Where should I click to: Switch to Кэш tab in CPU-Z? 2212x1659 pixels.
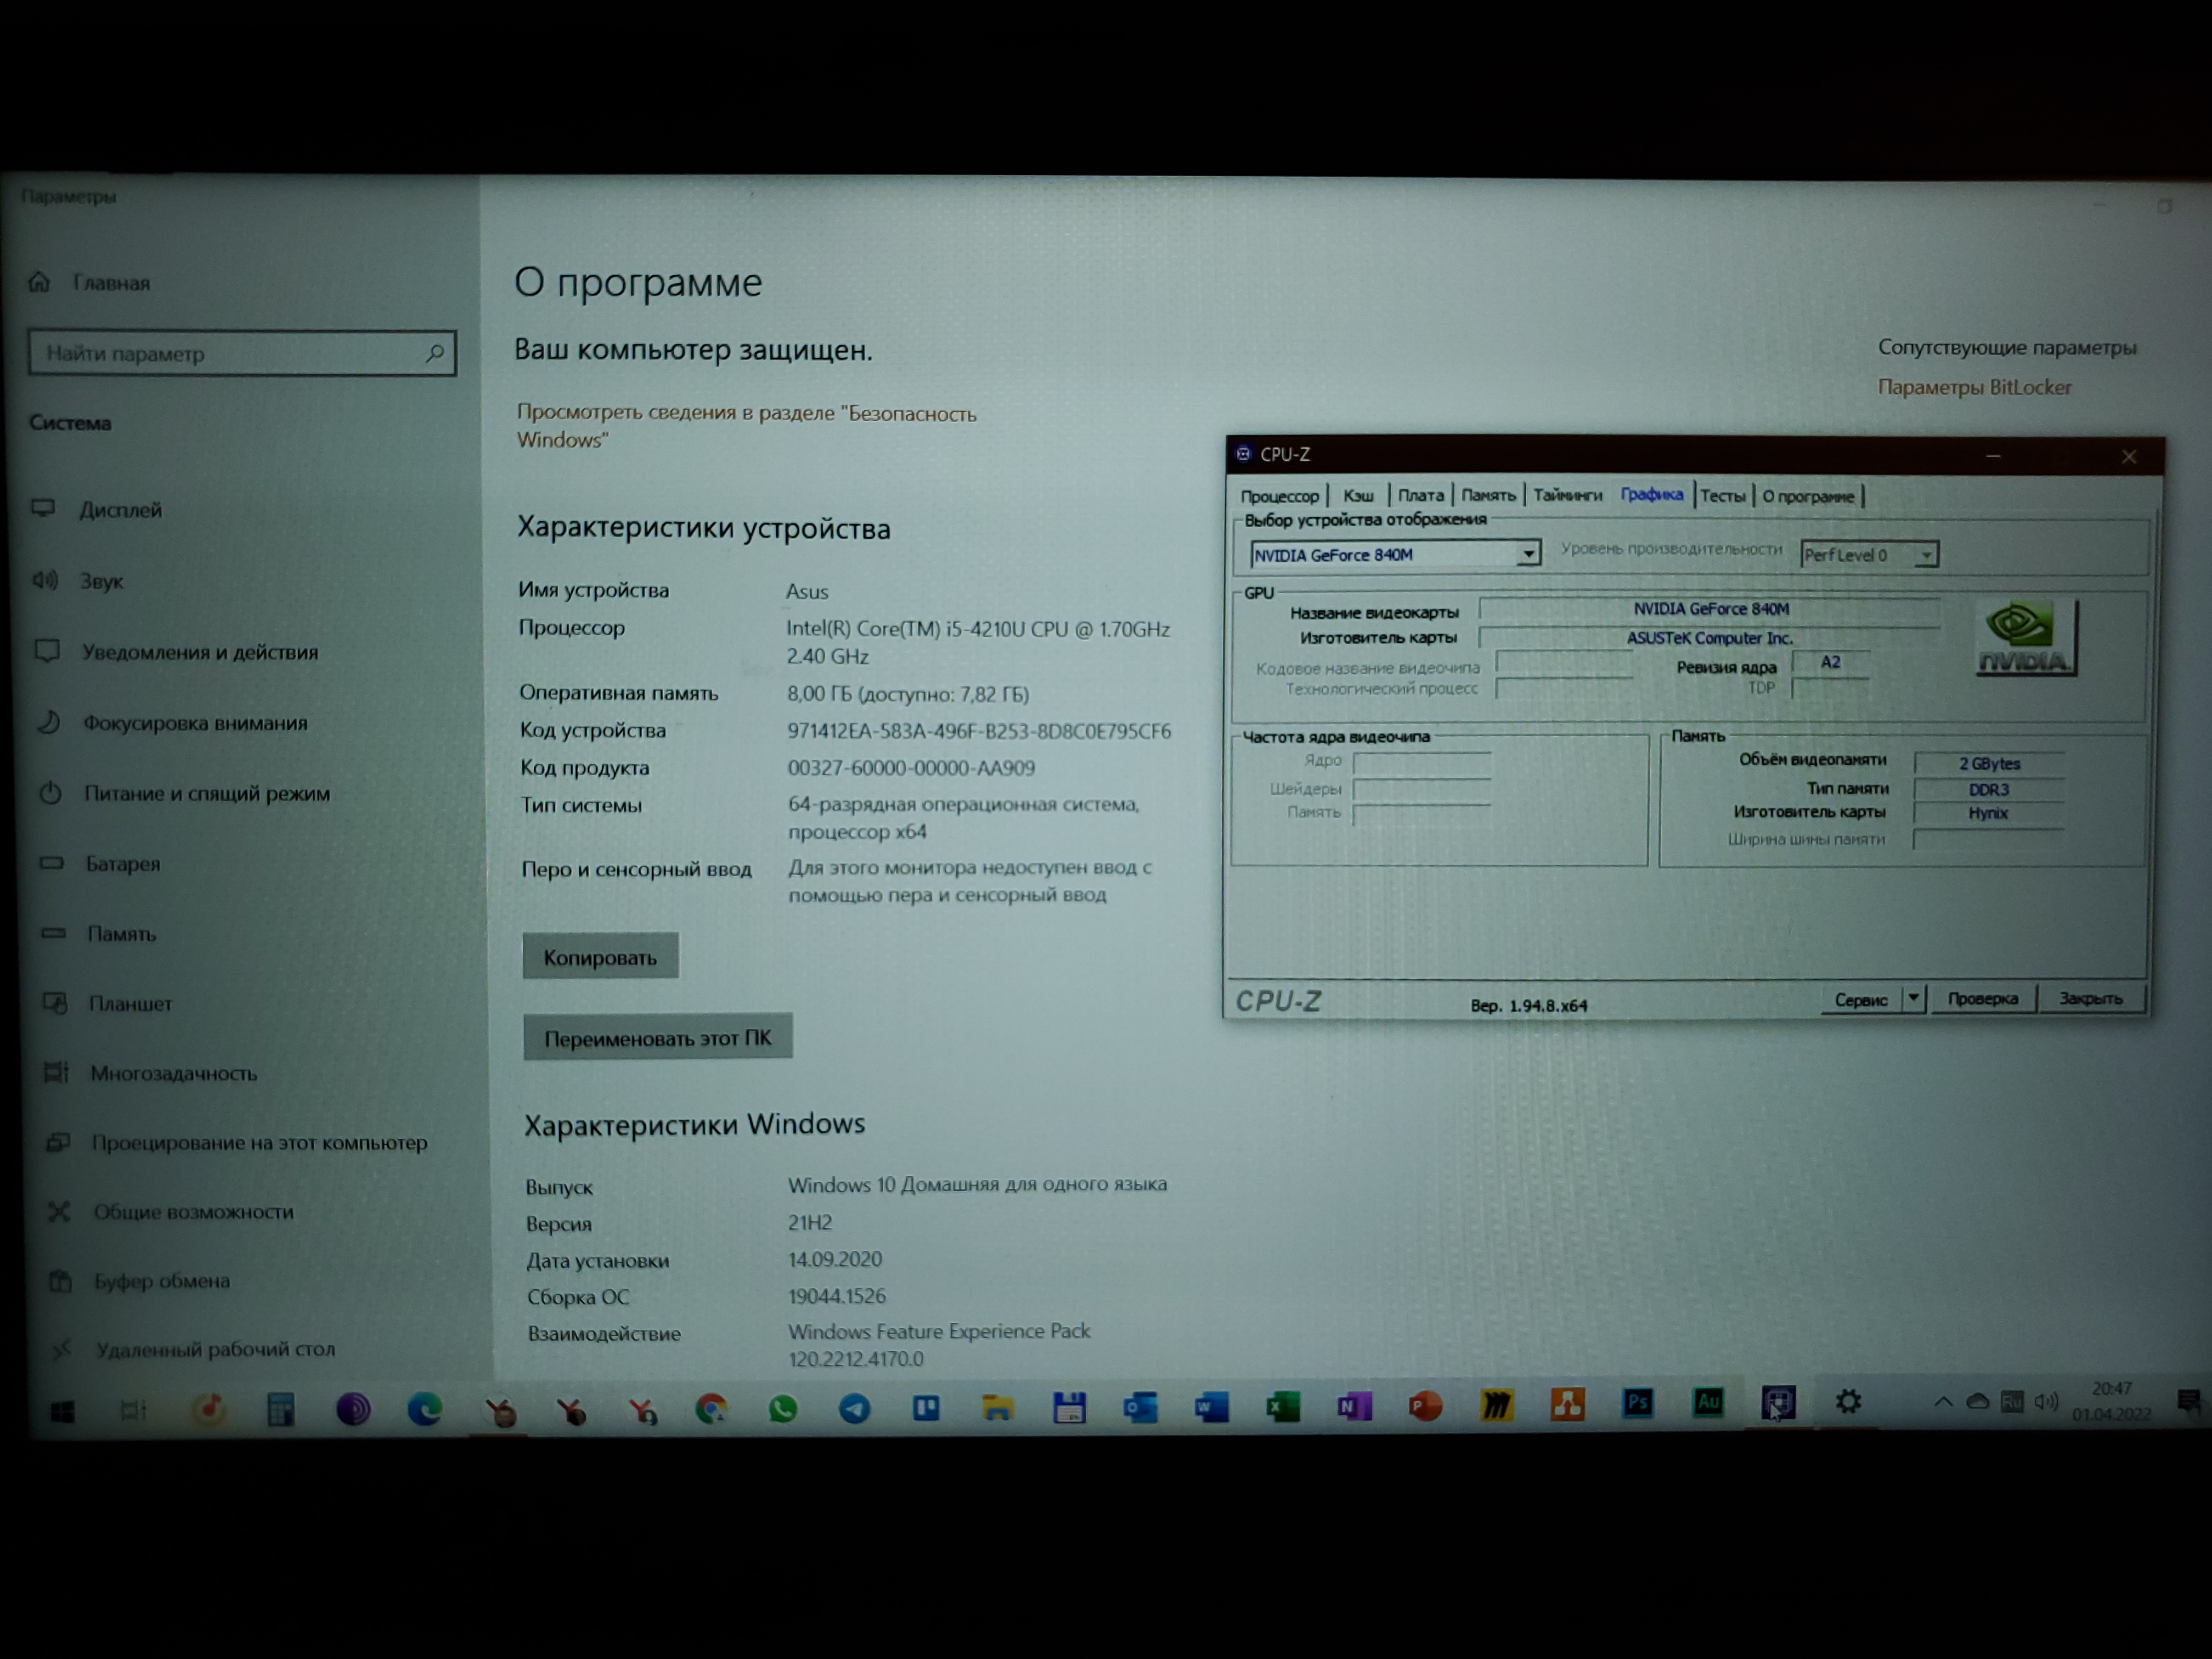coord(1358,495)
